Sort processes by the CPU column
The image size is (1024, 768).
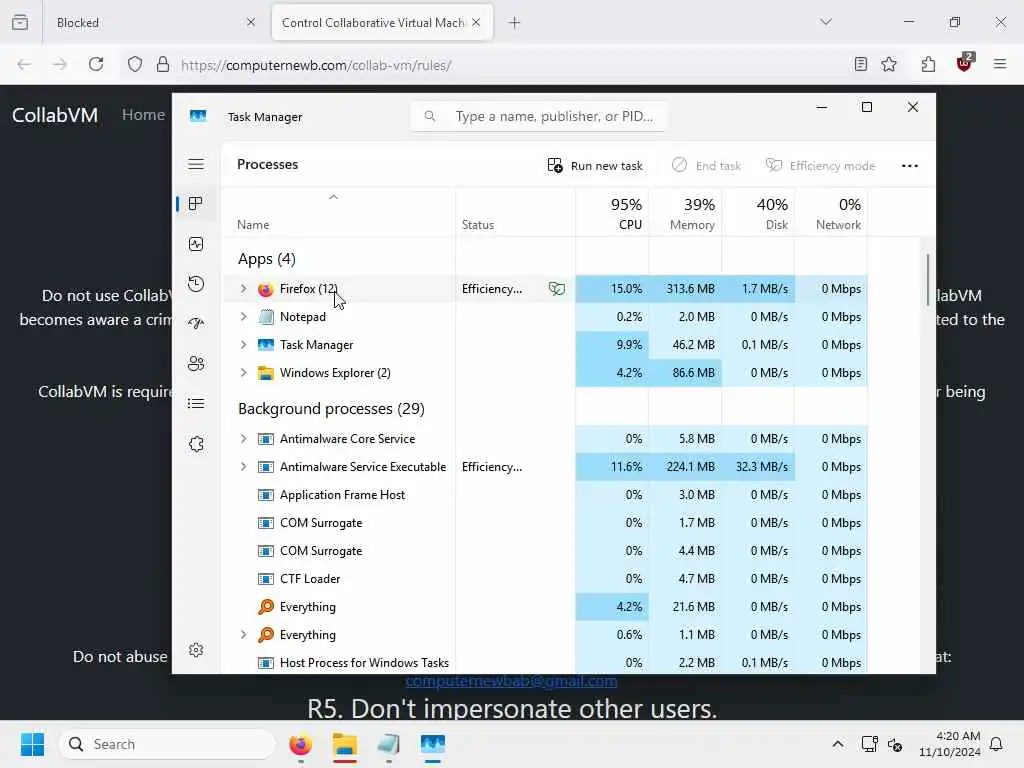pyautogui.click(x=613, y=214)
